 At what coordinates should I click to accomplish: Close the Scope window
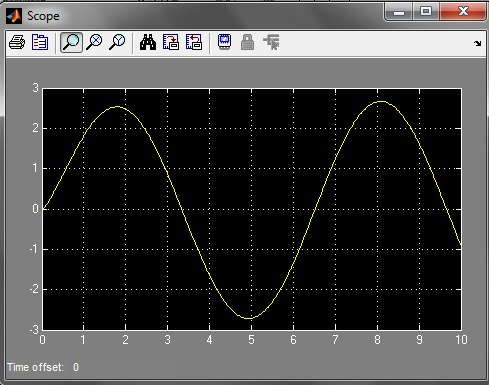[x=463, y=11]
